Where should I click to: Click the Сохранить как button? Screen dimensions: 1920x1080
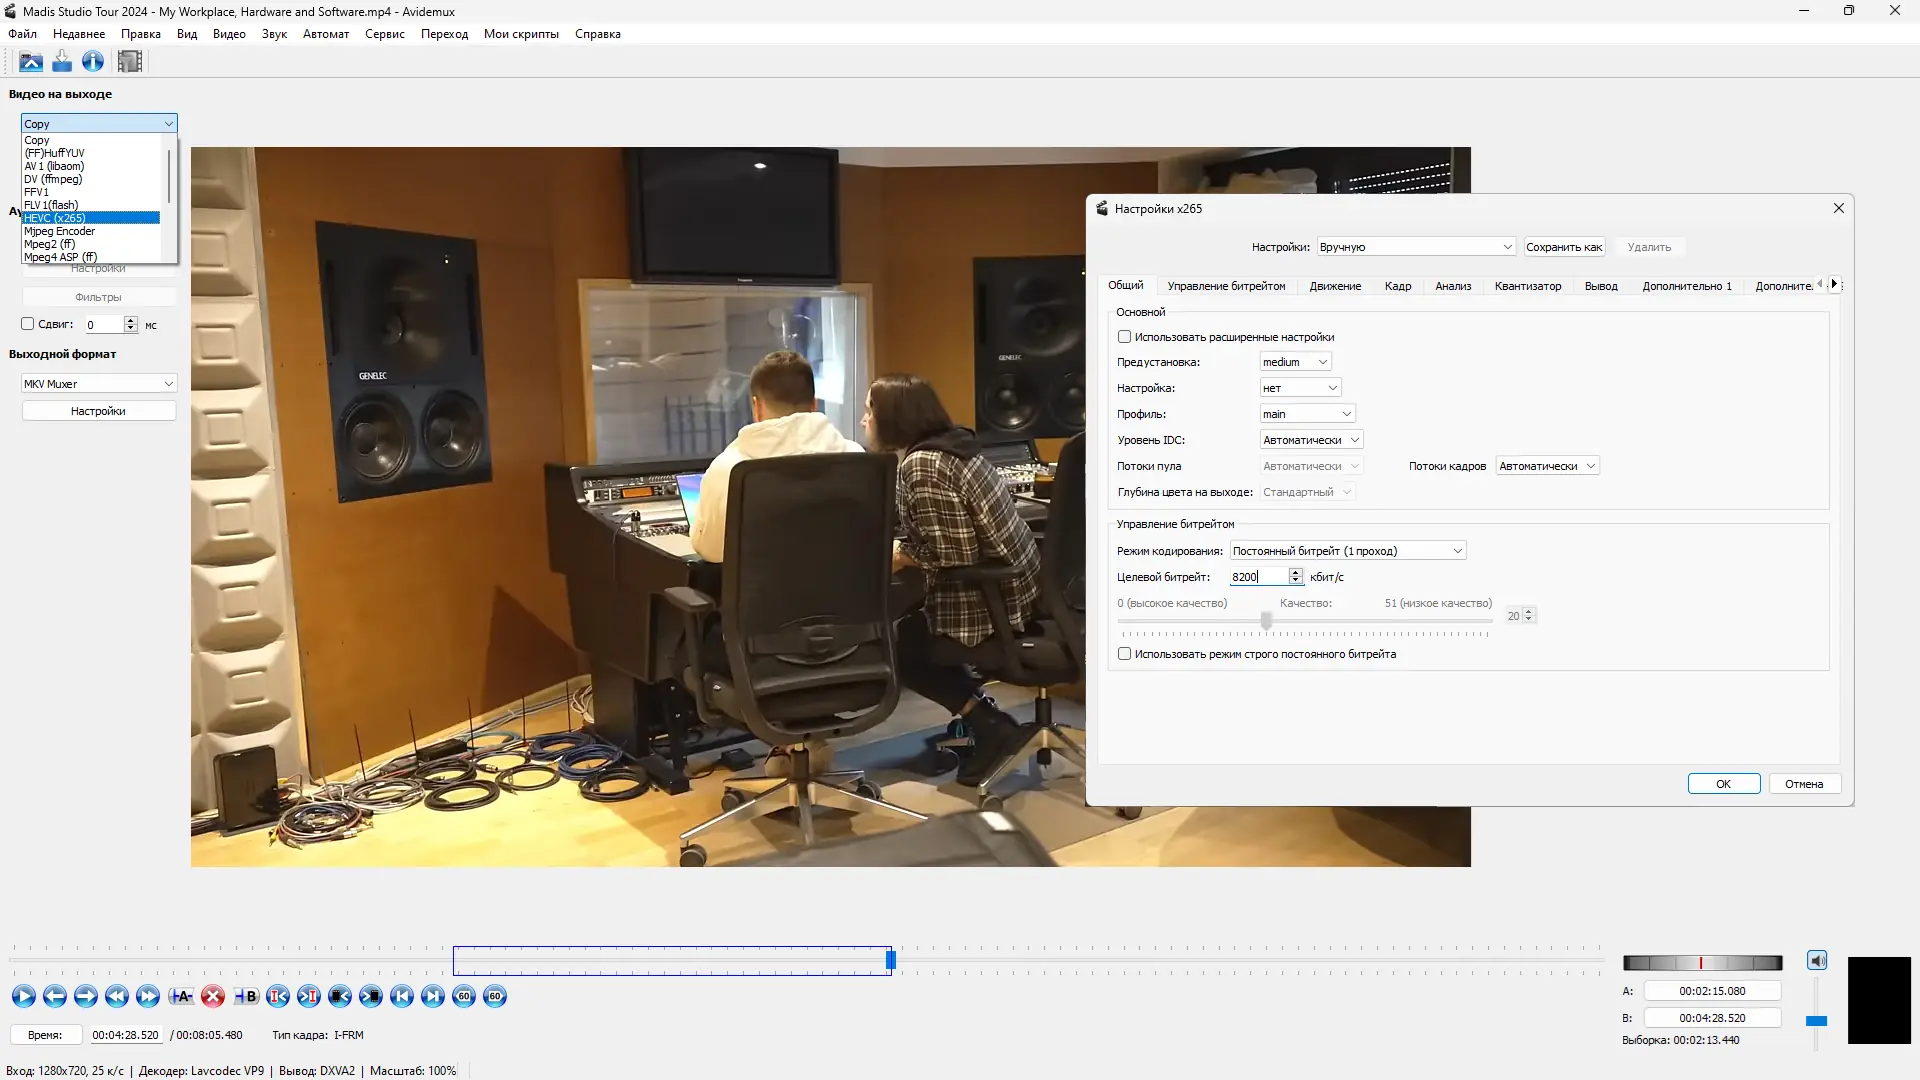tap(1563, 247)
